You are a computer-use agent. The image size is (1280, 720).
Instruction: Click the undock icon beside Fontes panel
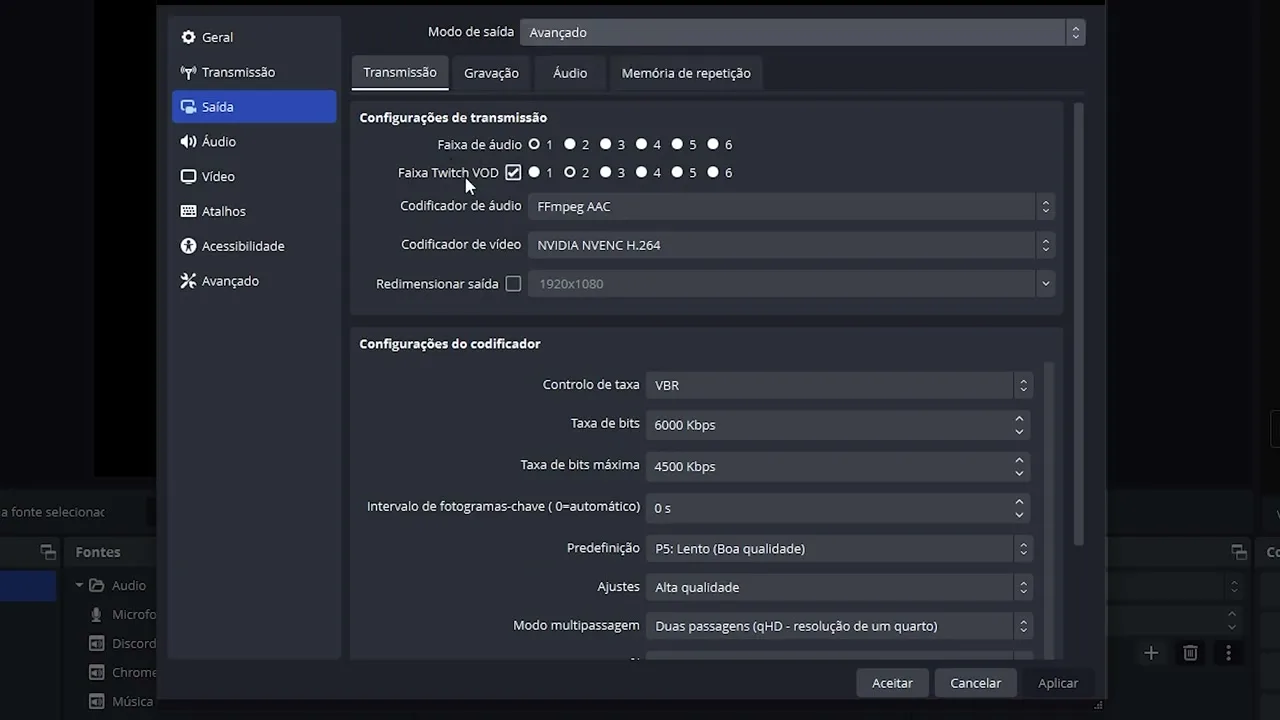48,552
